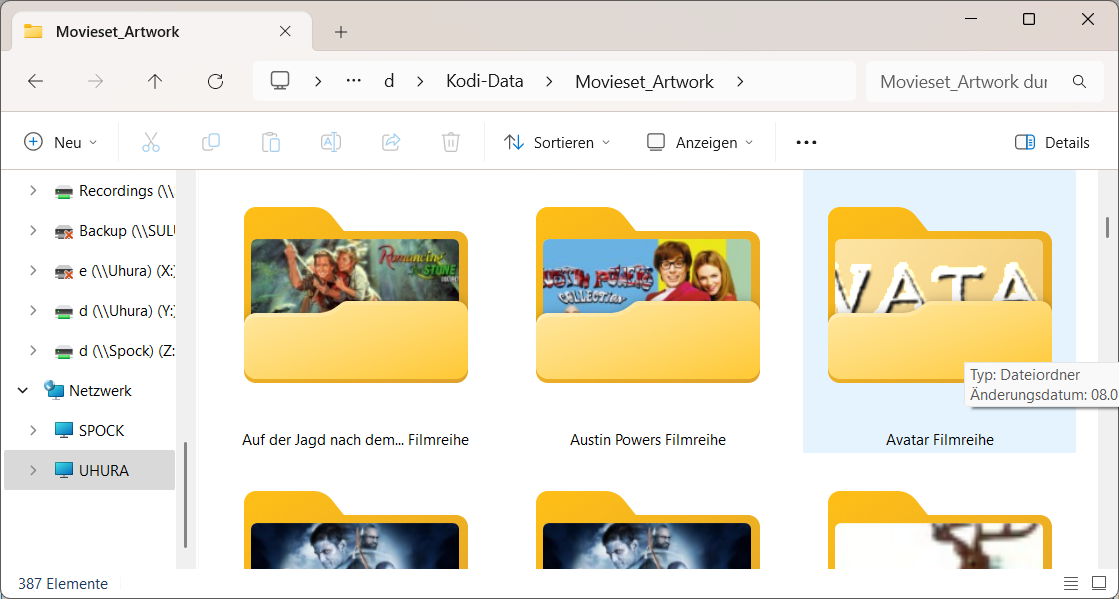The height and width of the screenshot is (599, 1119).
Task: Show hidden path with breadcrumb ellipsis
Action: [353, 81]
